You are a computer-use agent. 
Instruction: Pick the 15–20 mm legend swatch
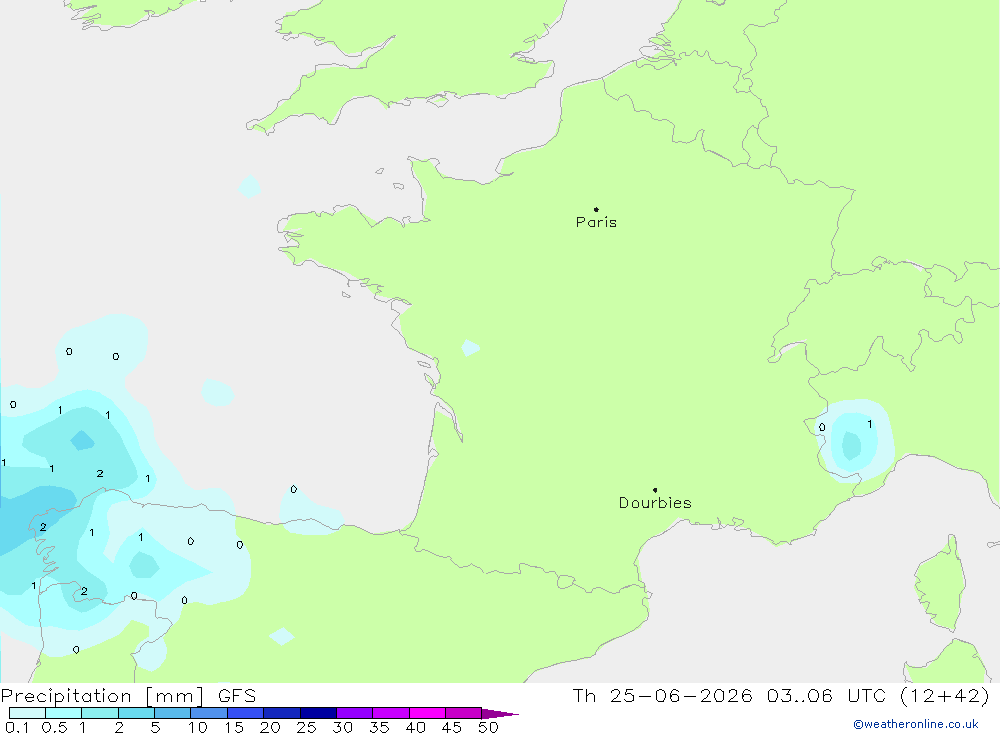pyautogui.click(x=246, y=713)
